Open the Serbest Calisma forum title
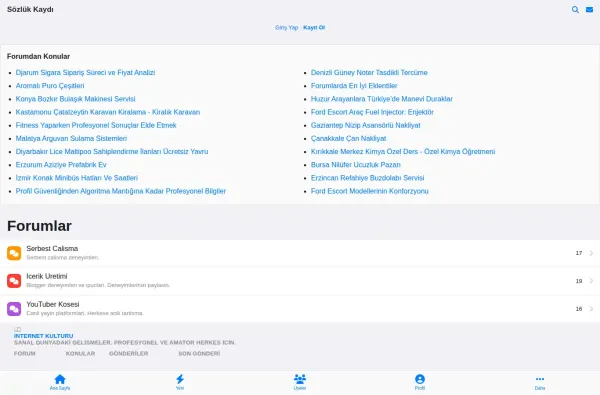 click(x=52, y=249)
